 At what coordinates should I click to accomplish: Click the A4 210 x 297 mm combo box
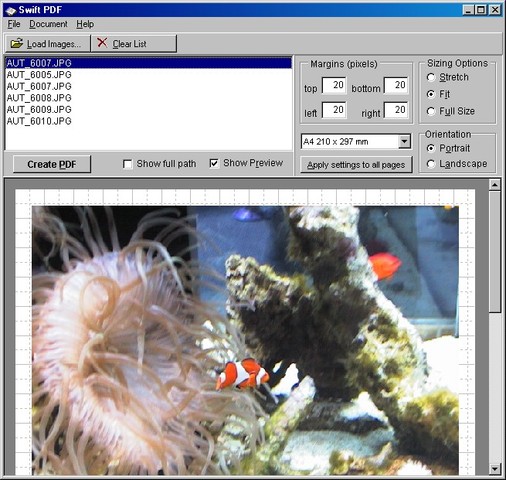click(356, 142)
